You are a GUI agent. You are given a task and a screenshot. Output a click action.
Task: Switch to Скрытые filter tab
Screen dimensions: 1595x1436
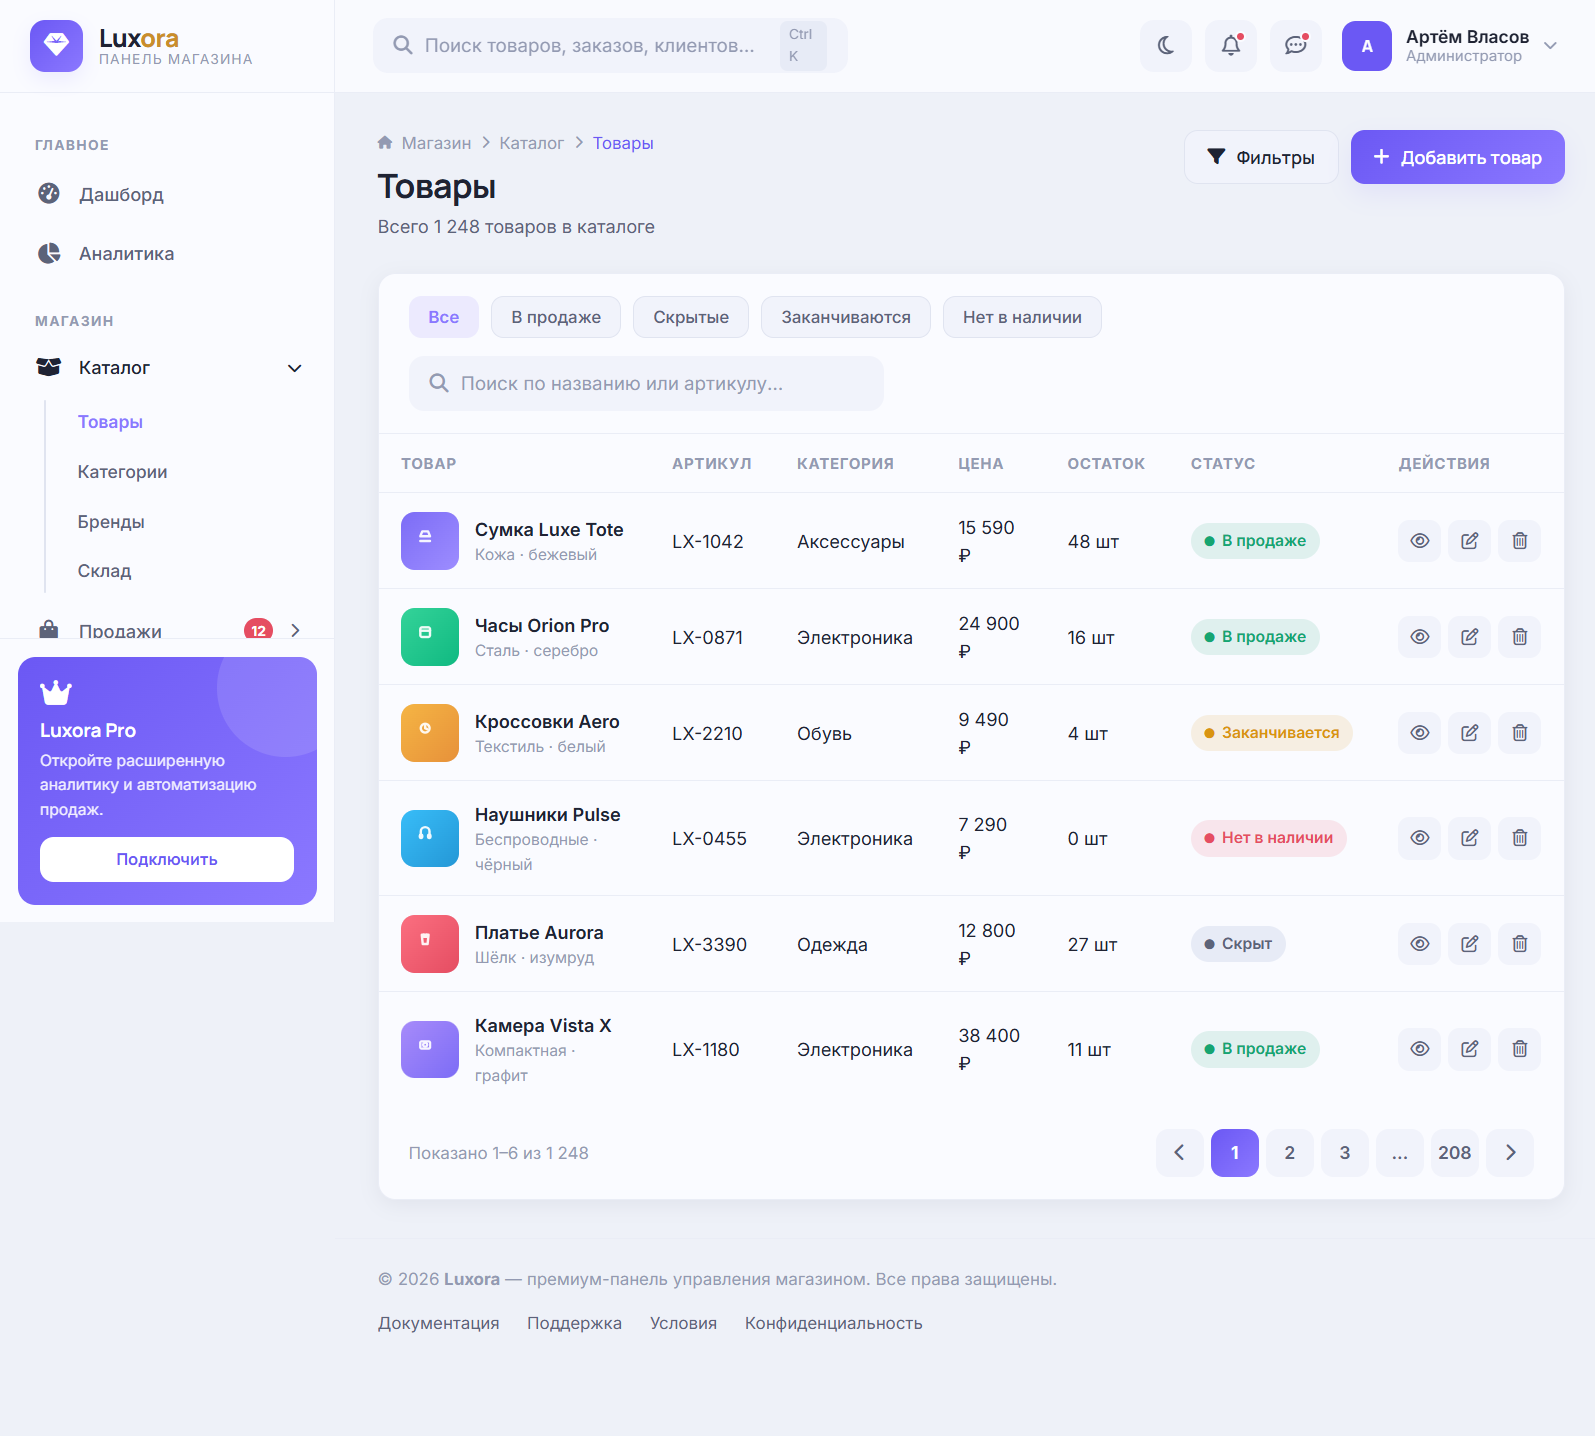coord(691,317)
